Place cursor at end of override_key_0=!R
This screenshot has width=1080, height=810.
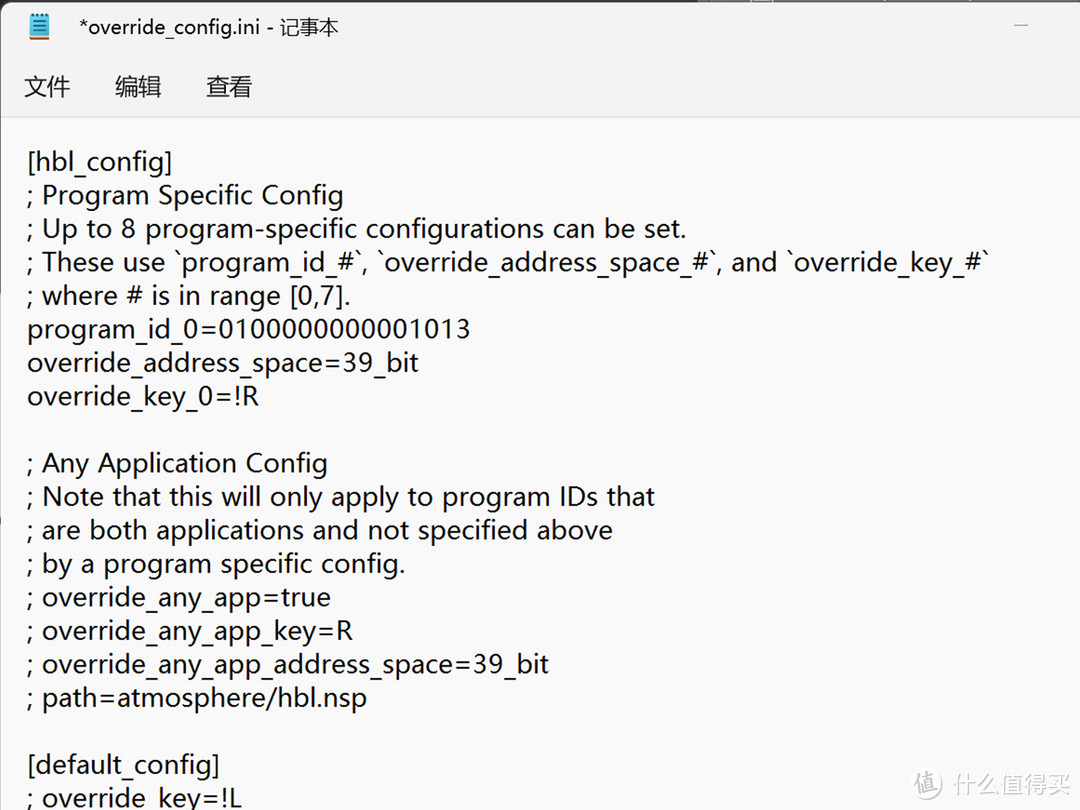[x=259, y=397]
